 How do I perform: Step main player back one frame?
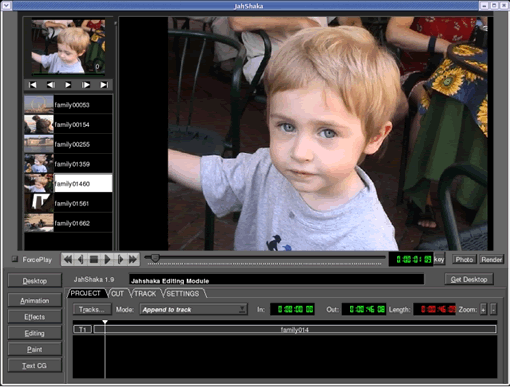pos(81,259)
